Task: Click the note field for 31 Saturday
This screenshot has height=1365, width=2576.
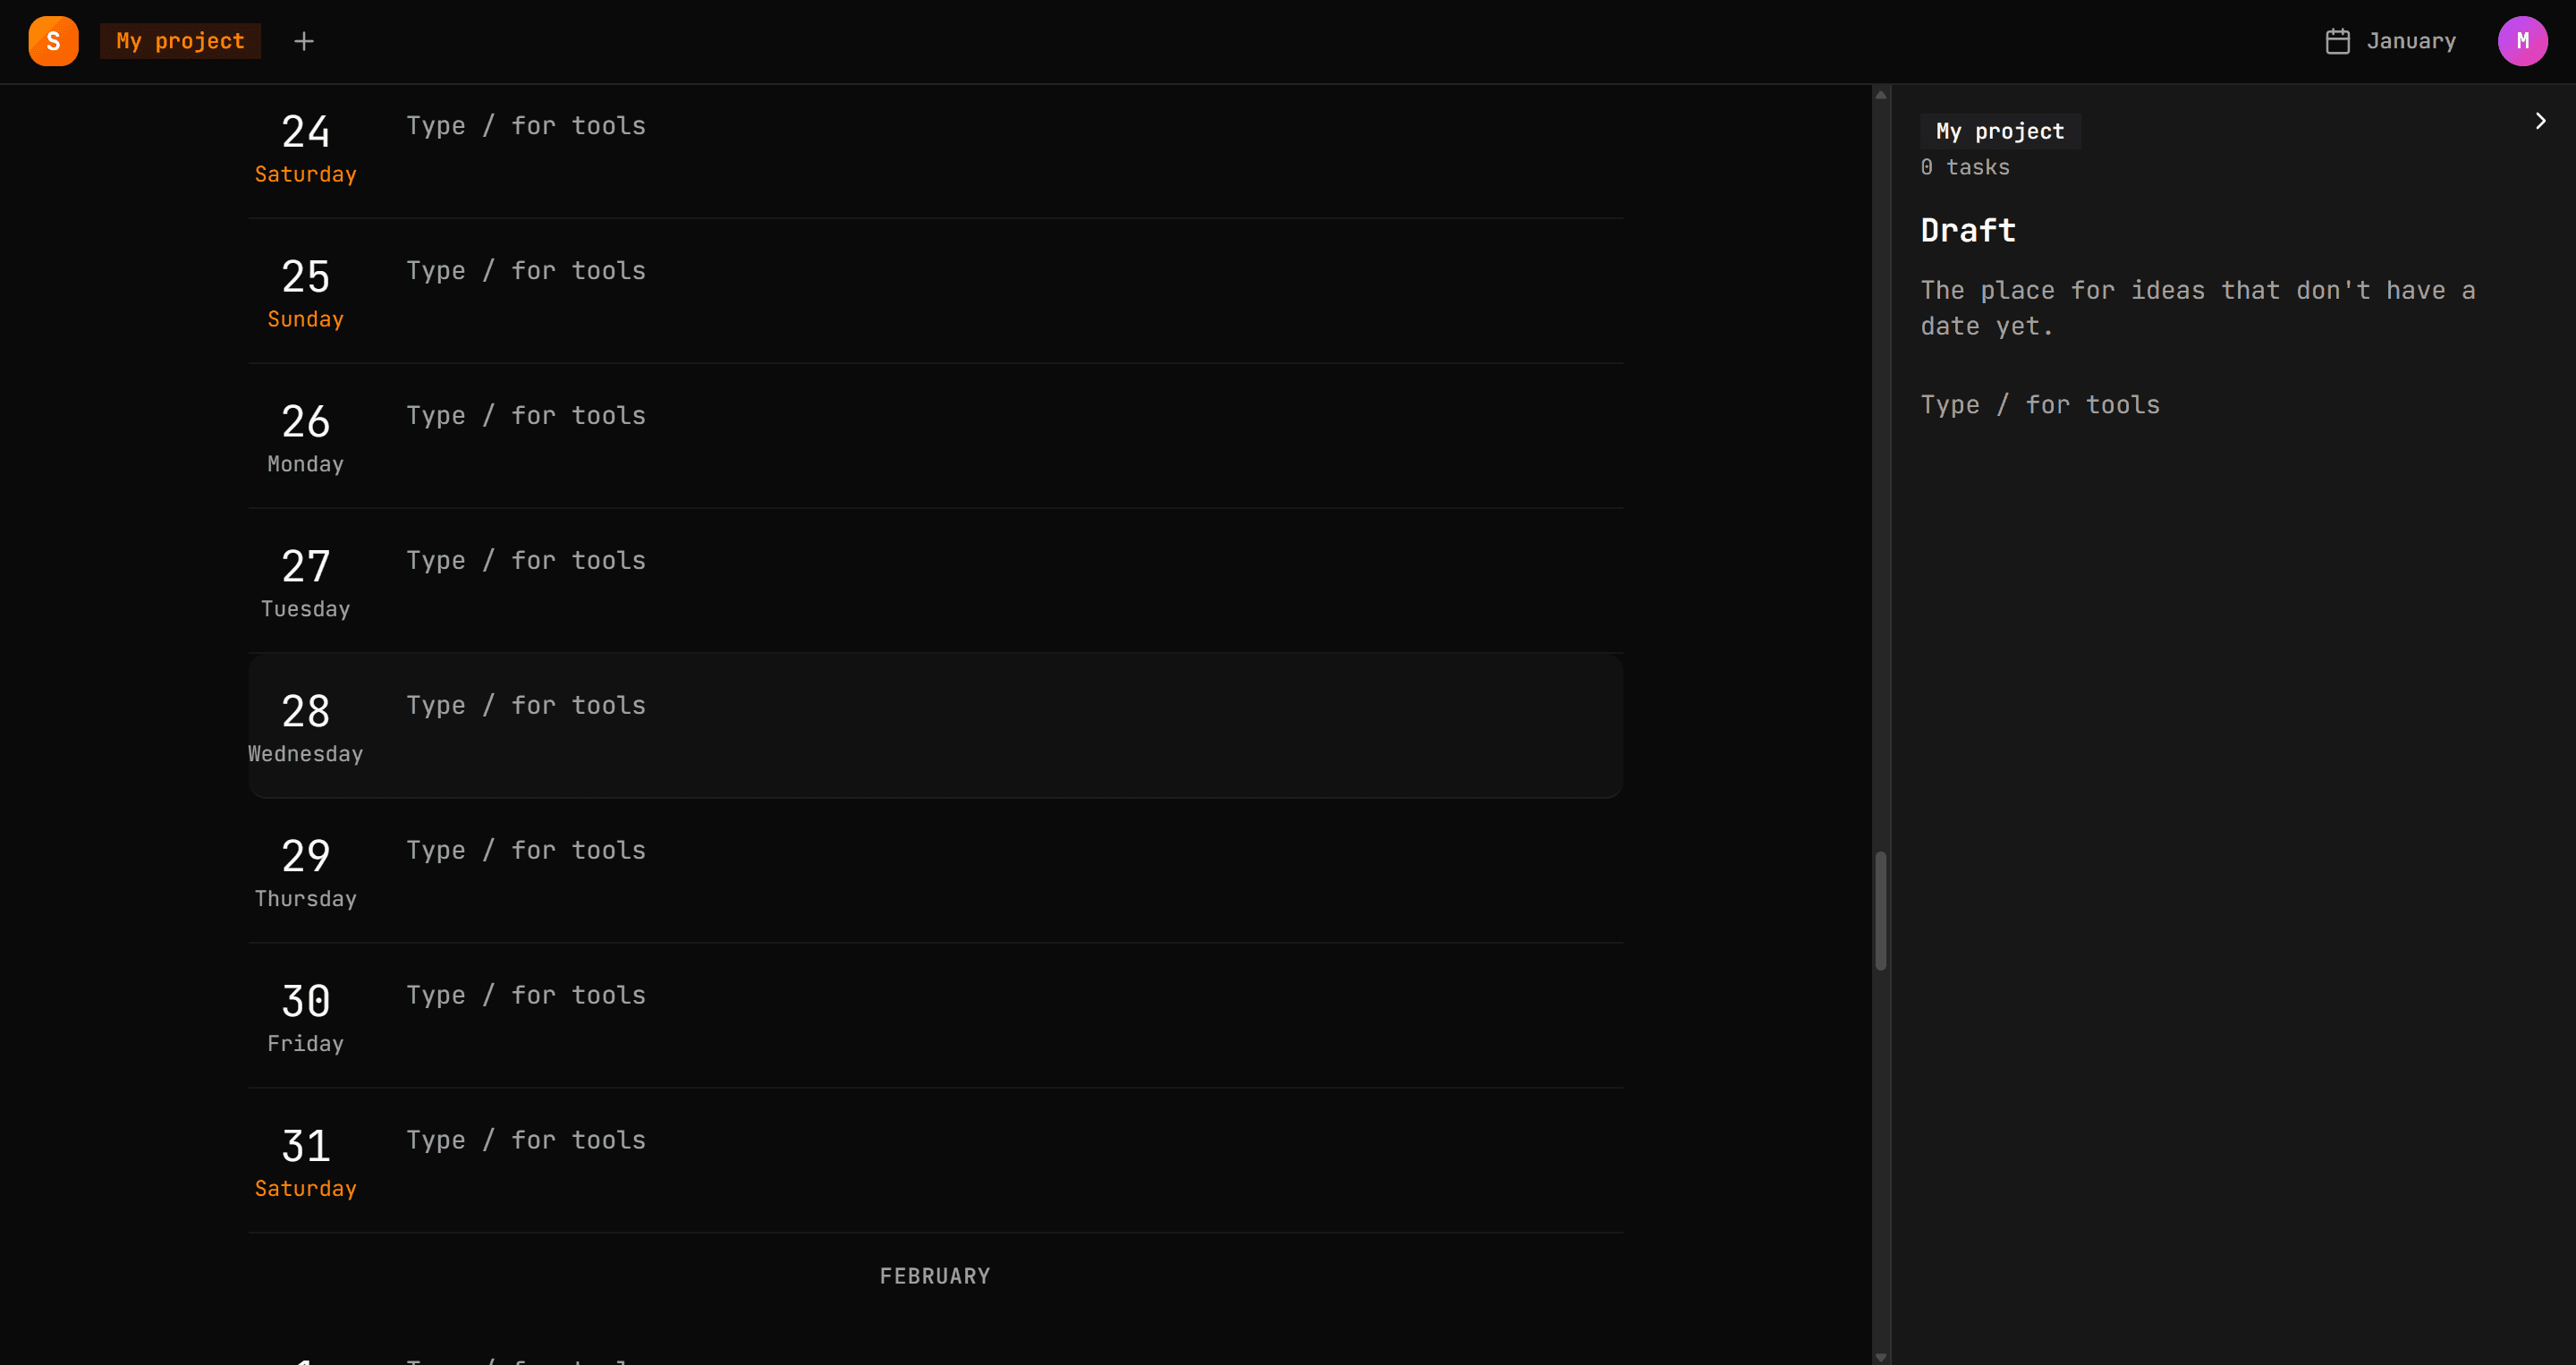Action: pyautogui.click(x=1014, y=1141)
